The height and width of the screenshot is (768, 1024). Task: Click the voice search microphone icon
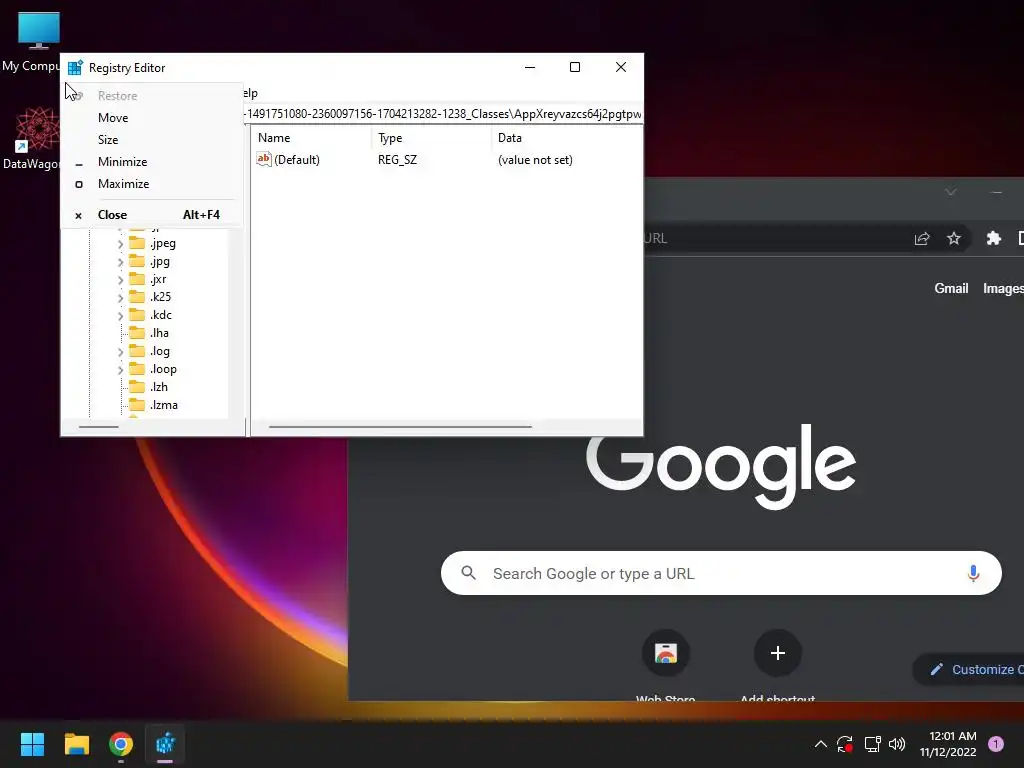click(973, 573)
